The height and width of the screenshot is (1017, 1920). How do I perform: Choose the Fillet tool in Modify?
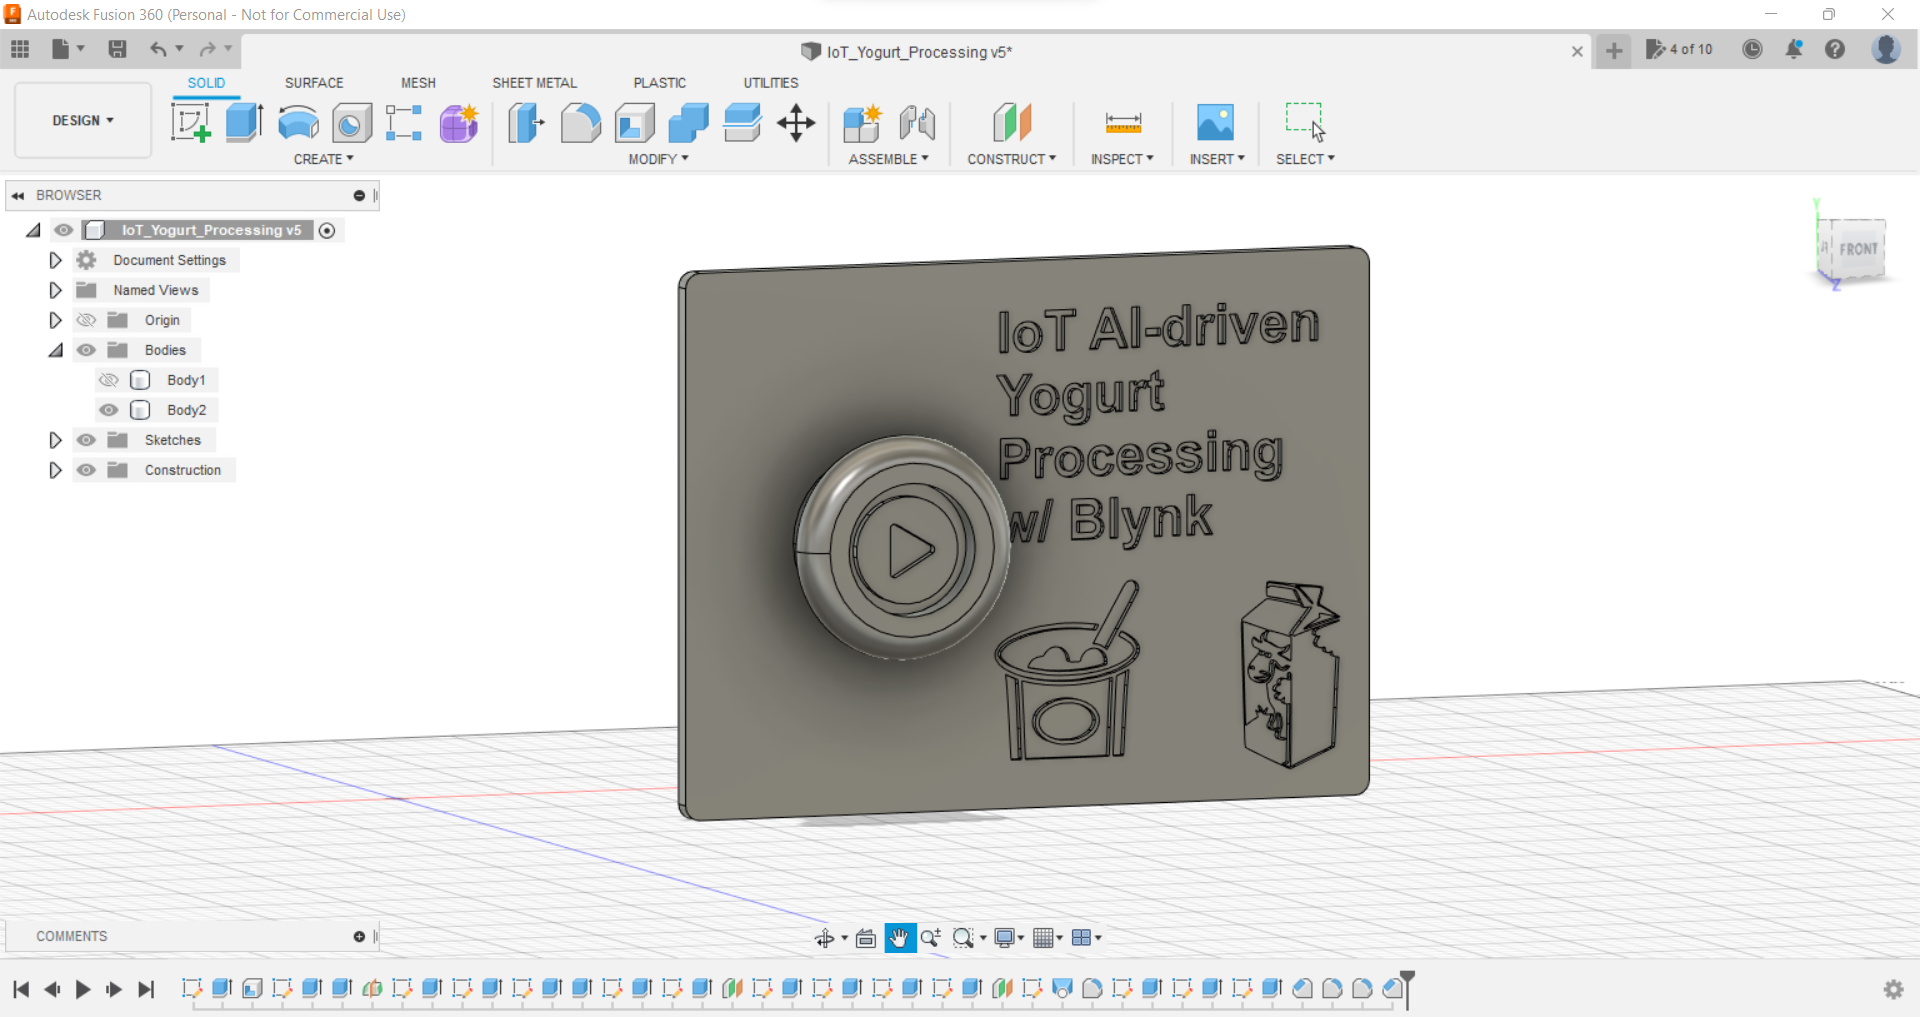580,123
